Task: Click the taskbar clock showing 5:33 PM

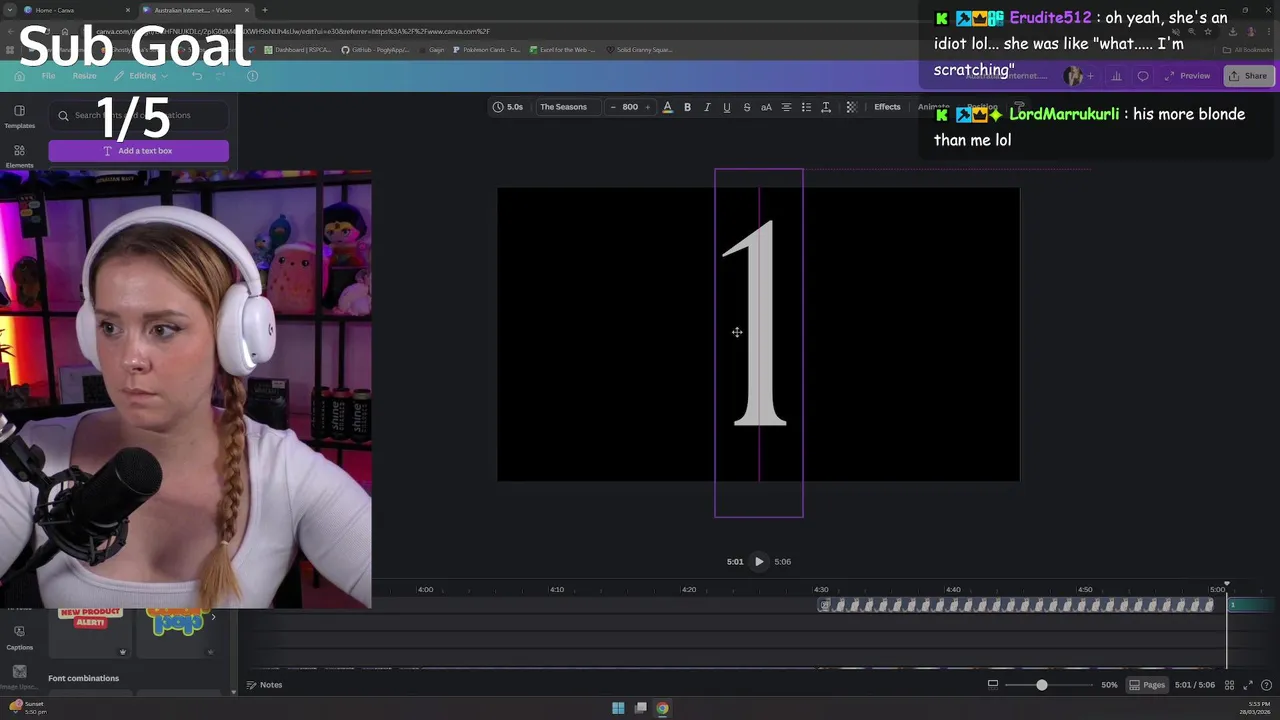Action: (1255, 708)
